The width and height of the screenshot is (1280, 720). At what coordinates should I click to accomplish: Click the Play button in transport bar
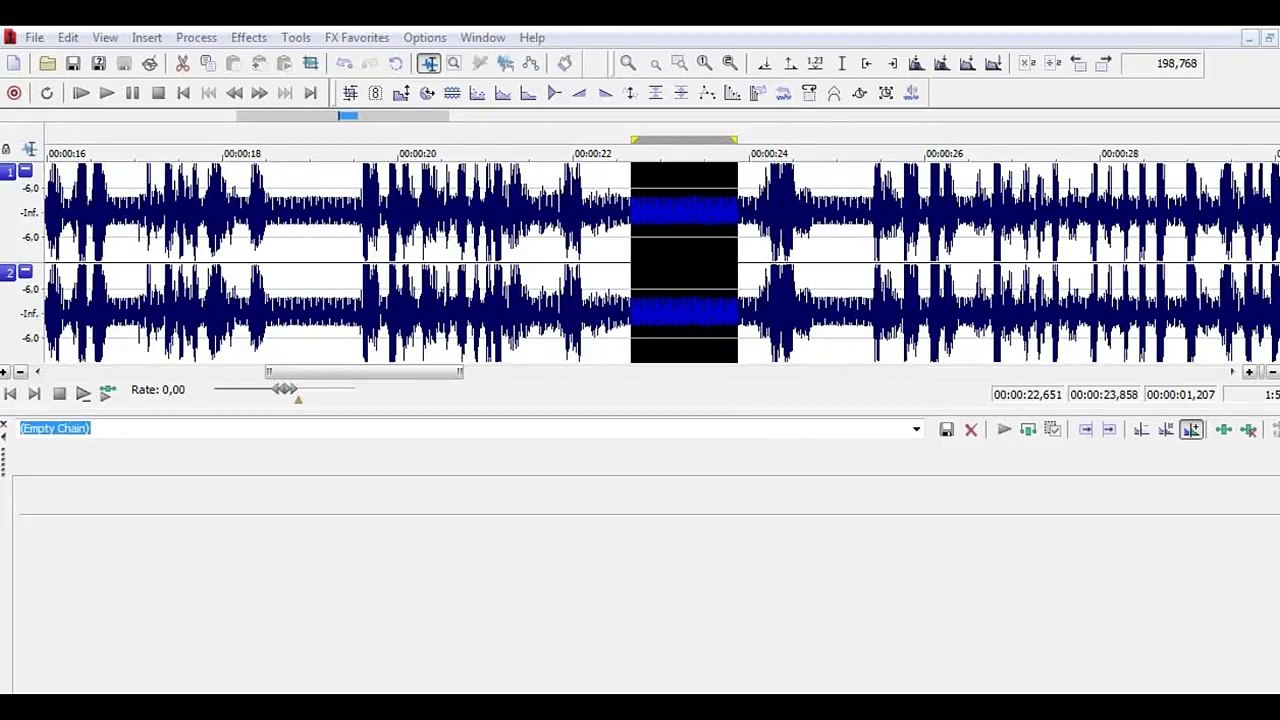(106, 93)
